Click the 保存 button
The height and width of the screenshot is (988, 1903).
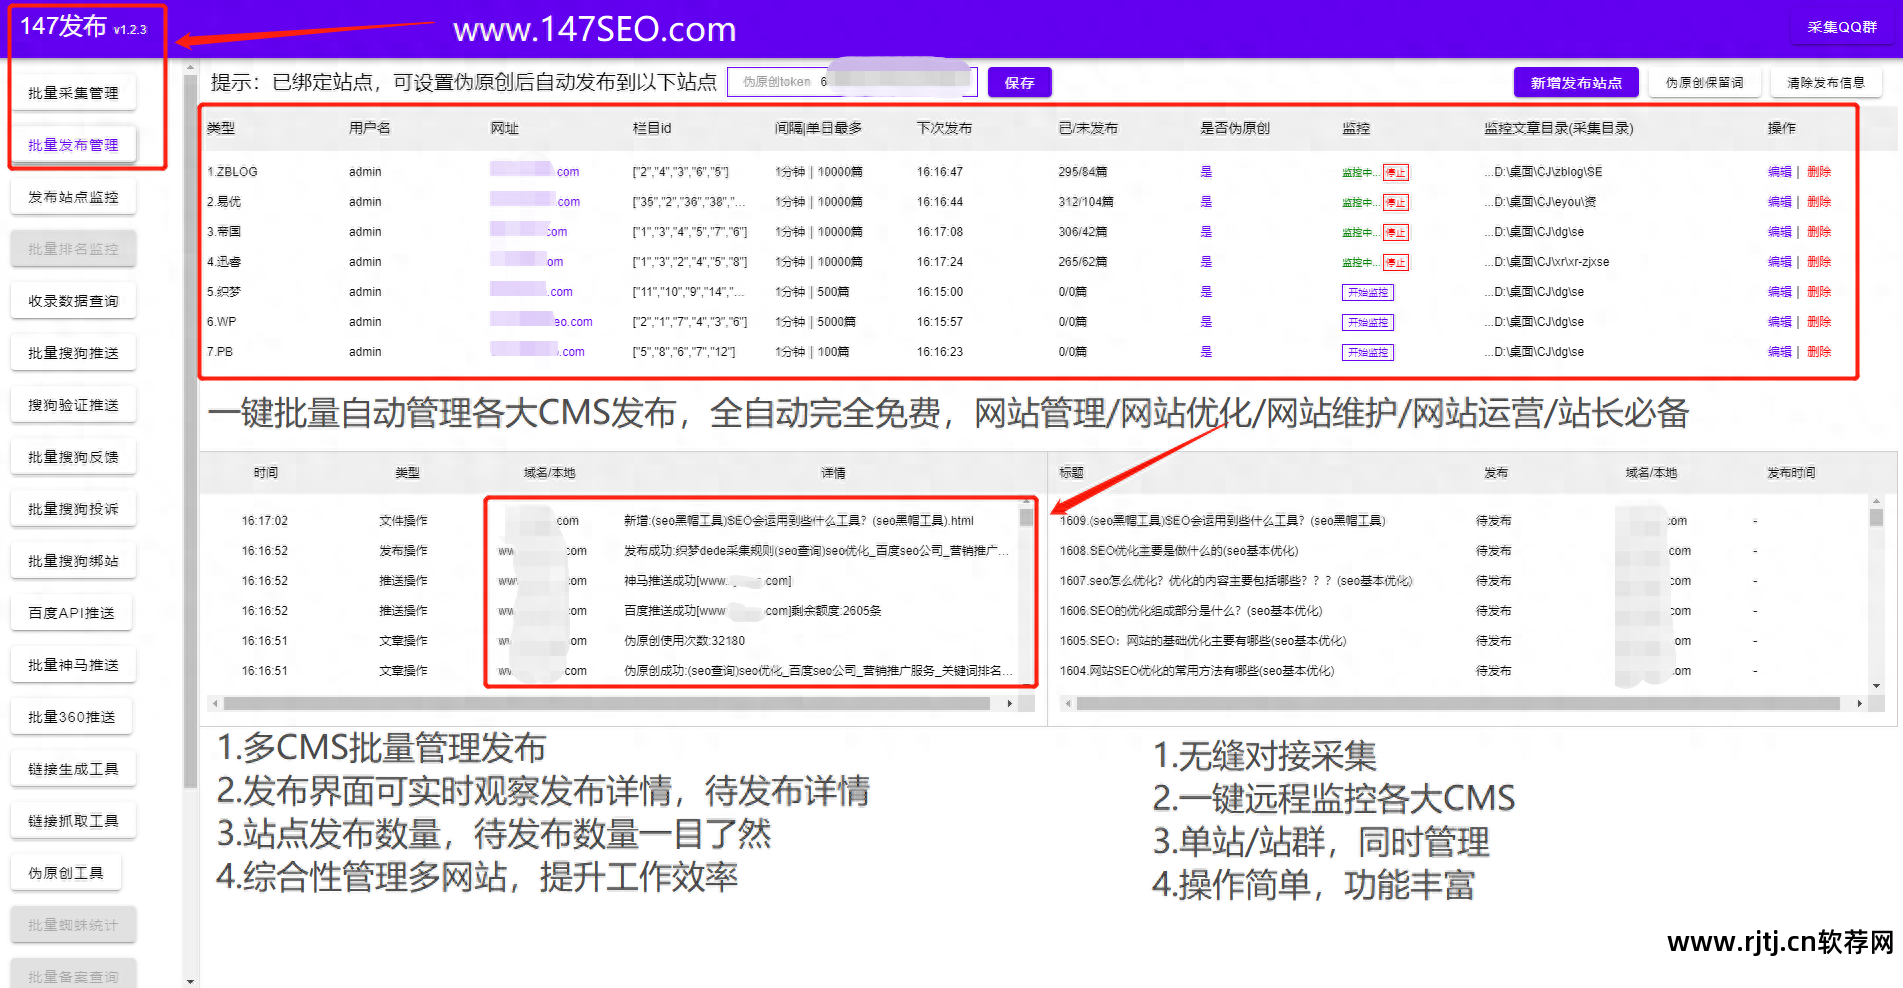tap(1019, 82)
